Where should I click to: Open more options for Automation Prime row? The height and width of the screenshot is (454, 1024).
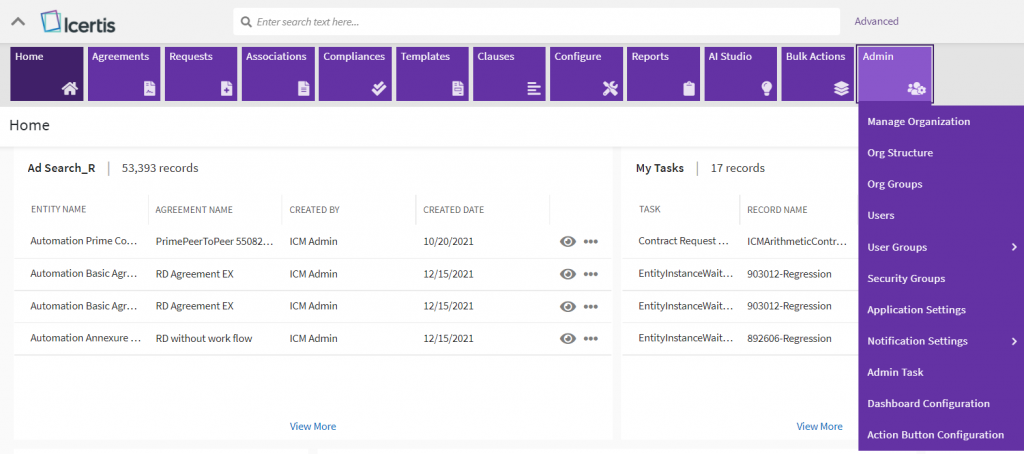(x=591, y=242)
